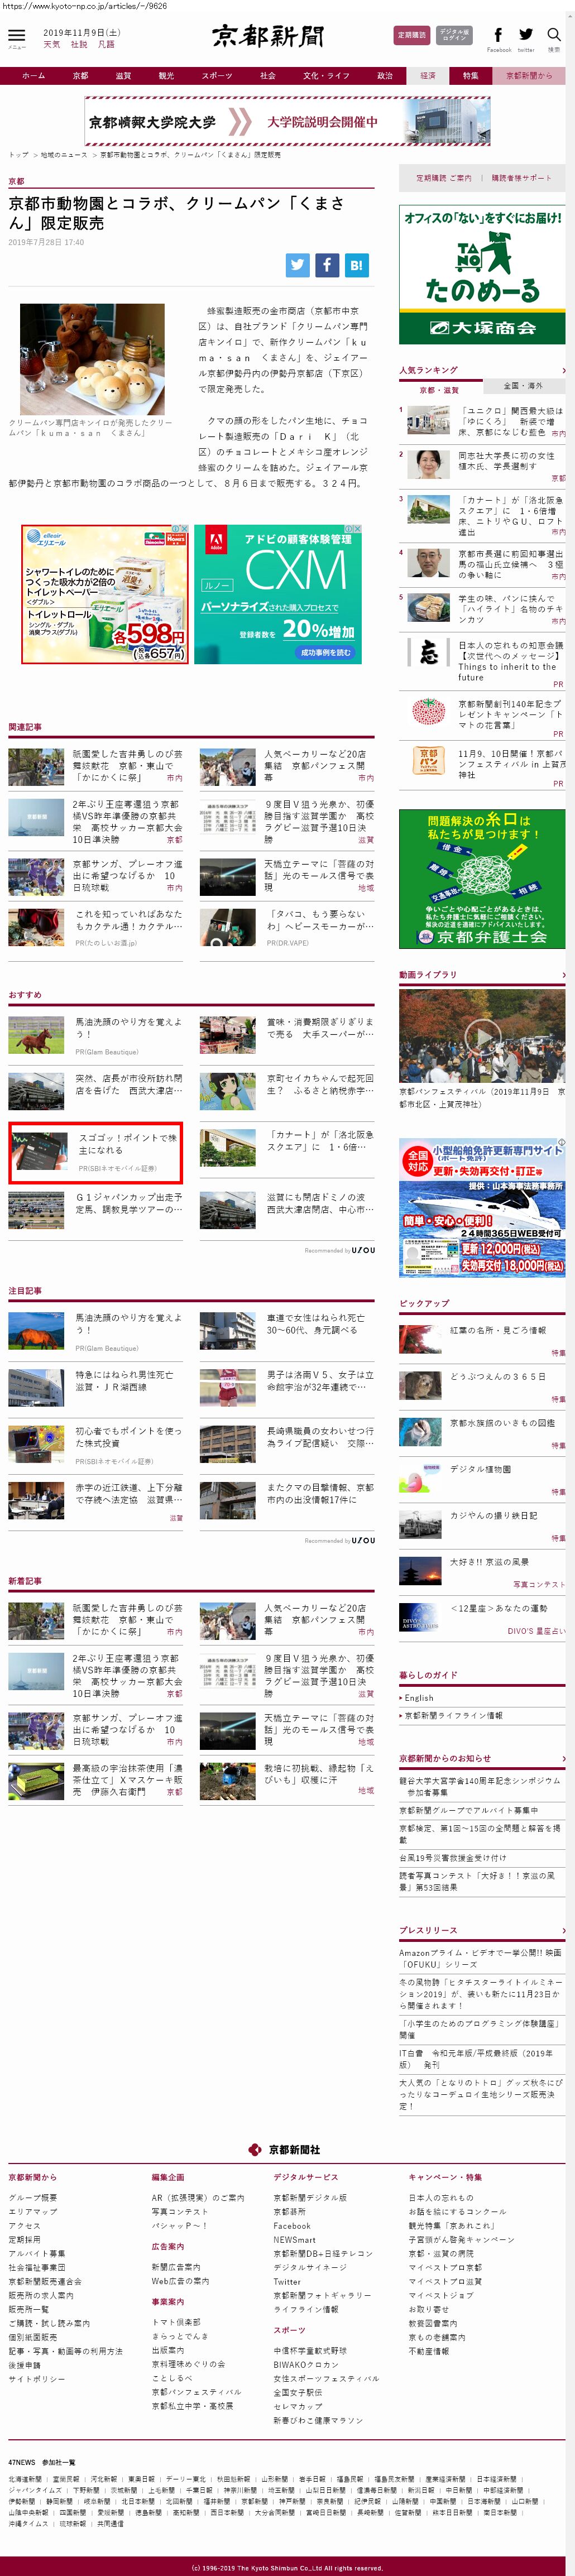
Task: Share article via blue Twitter button
Action: tap(297, 265)
